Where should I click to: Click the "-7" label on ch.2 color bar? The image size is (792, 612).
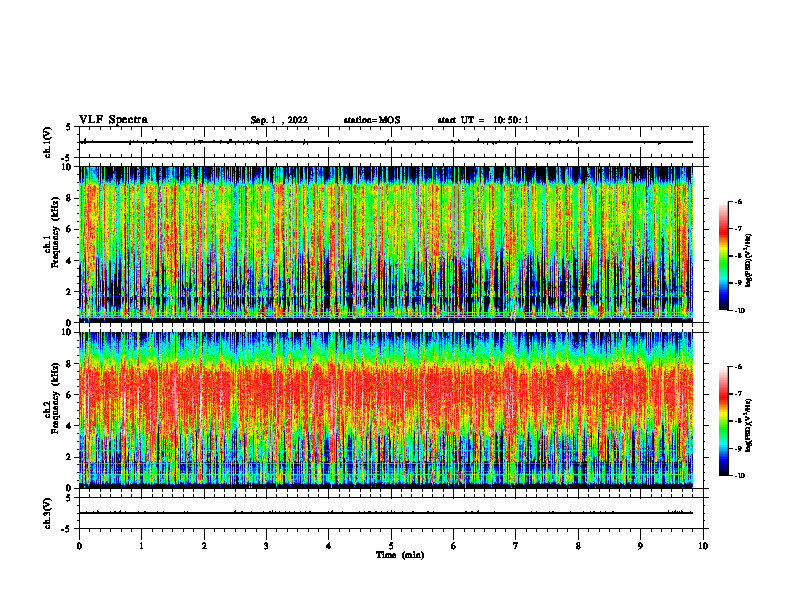point(738,394)
